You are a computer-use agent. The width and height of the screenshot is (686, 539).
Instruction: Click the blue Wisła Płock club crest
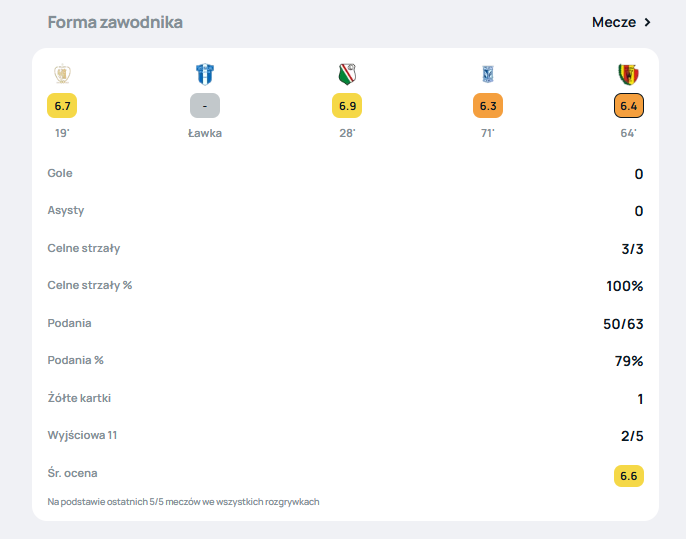click(205, 74)
